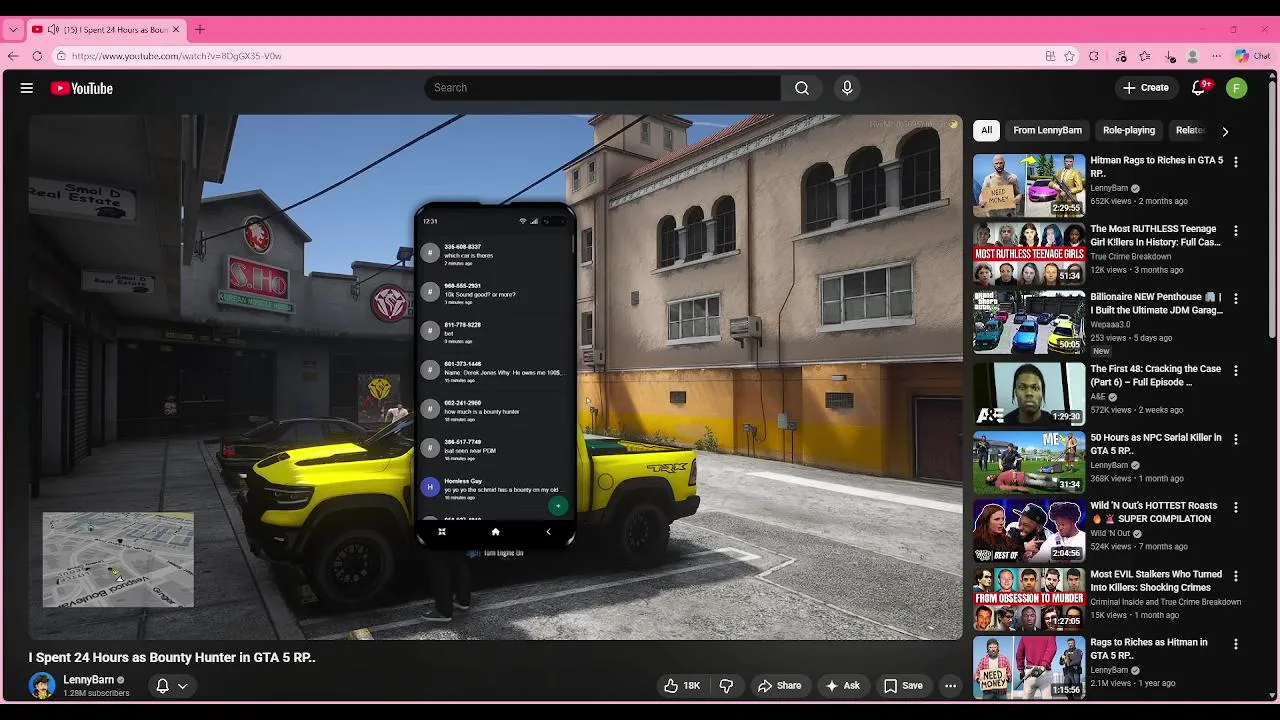Open options for Rags to Riches Hitman video
Viewport: 1280px width, 720px height.
coord(1236,645)
